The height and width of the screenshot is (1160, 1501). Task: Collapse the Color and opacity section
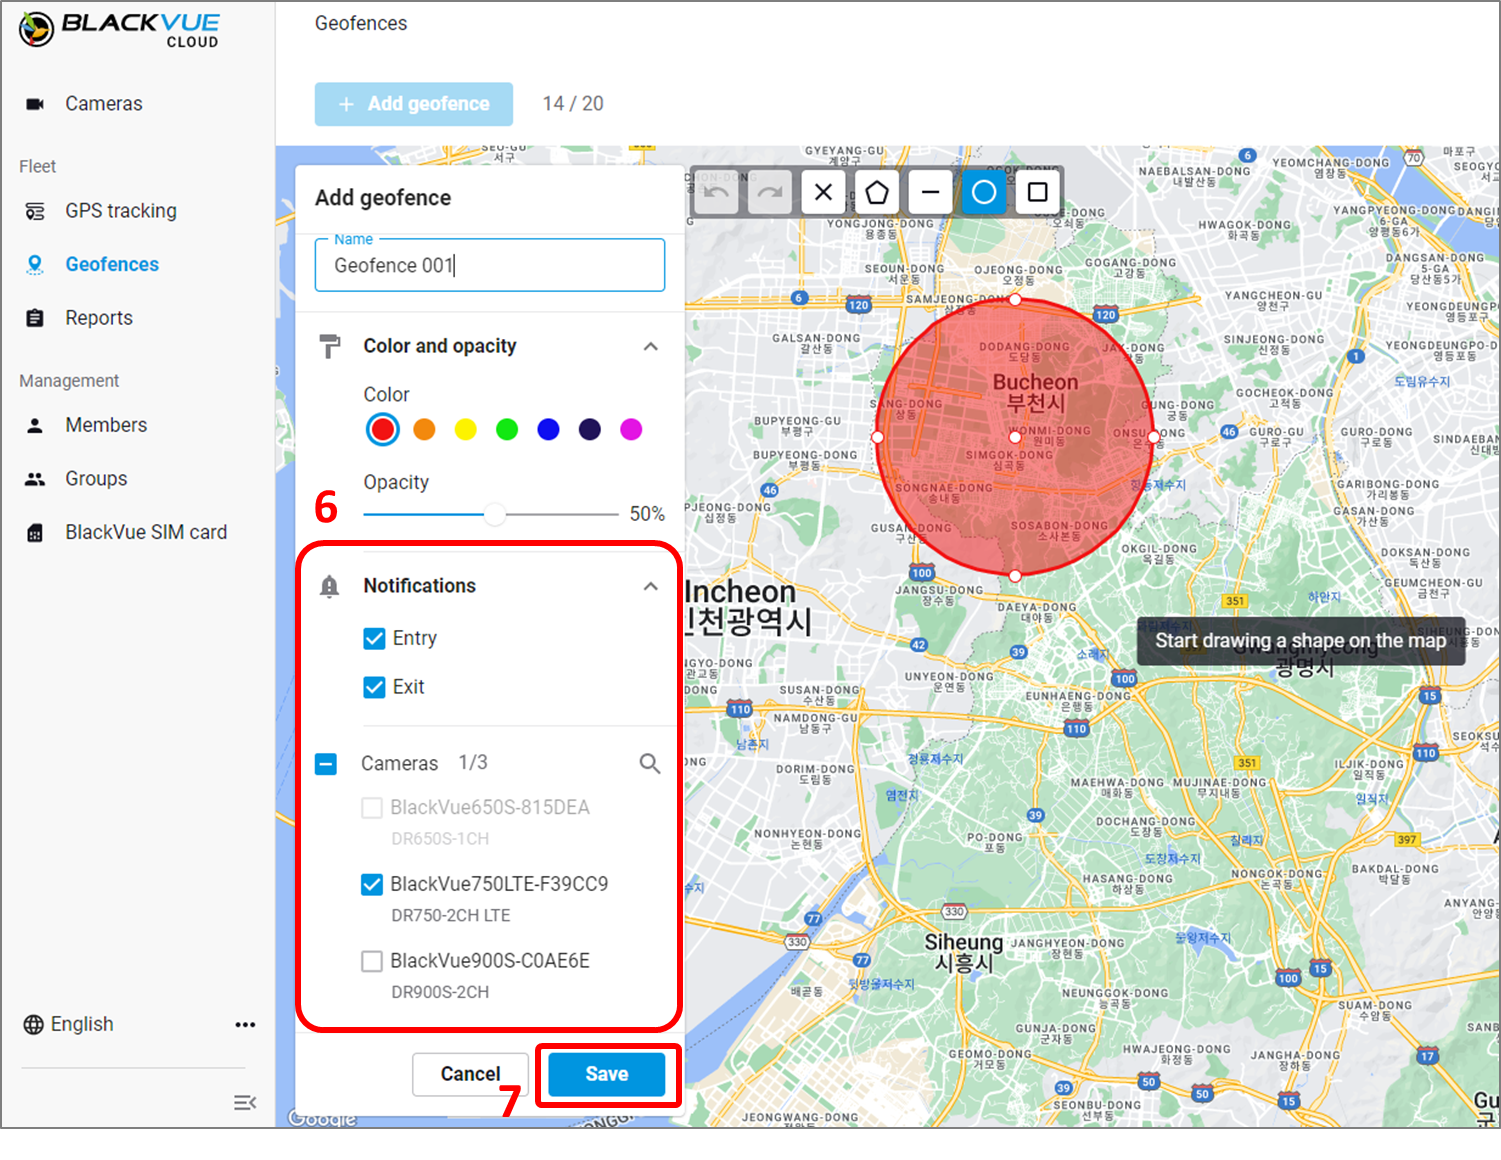coord(651,346)
